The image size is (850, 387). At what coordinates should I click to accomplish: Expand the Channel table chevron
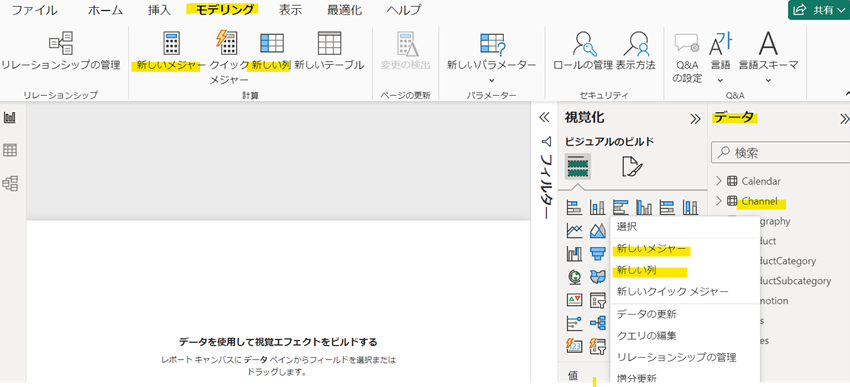pyautogui.click(x=719, y=201)
